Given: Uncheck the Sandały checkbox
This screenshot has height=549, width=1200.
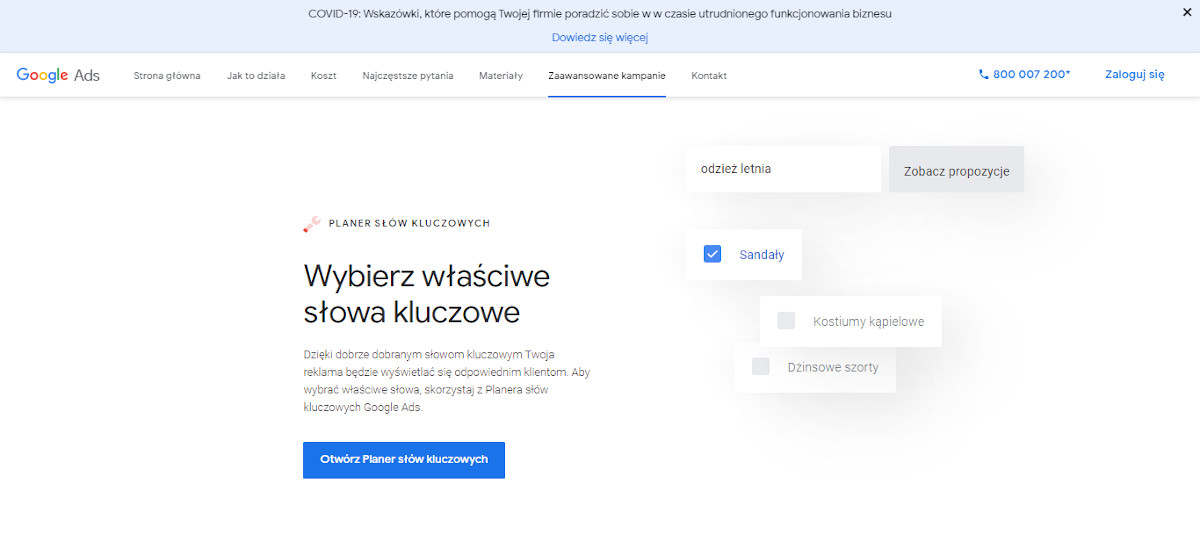Looking at the screenshot, I should coord(712,254).
